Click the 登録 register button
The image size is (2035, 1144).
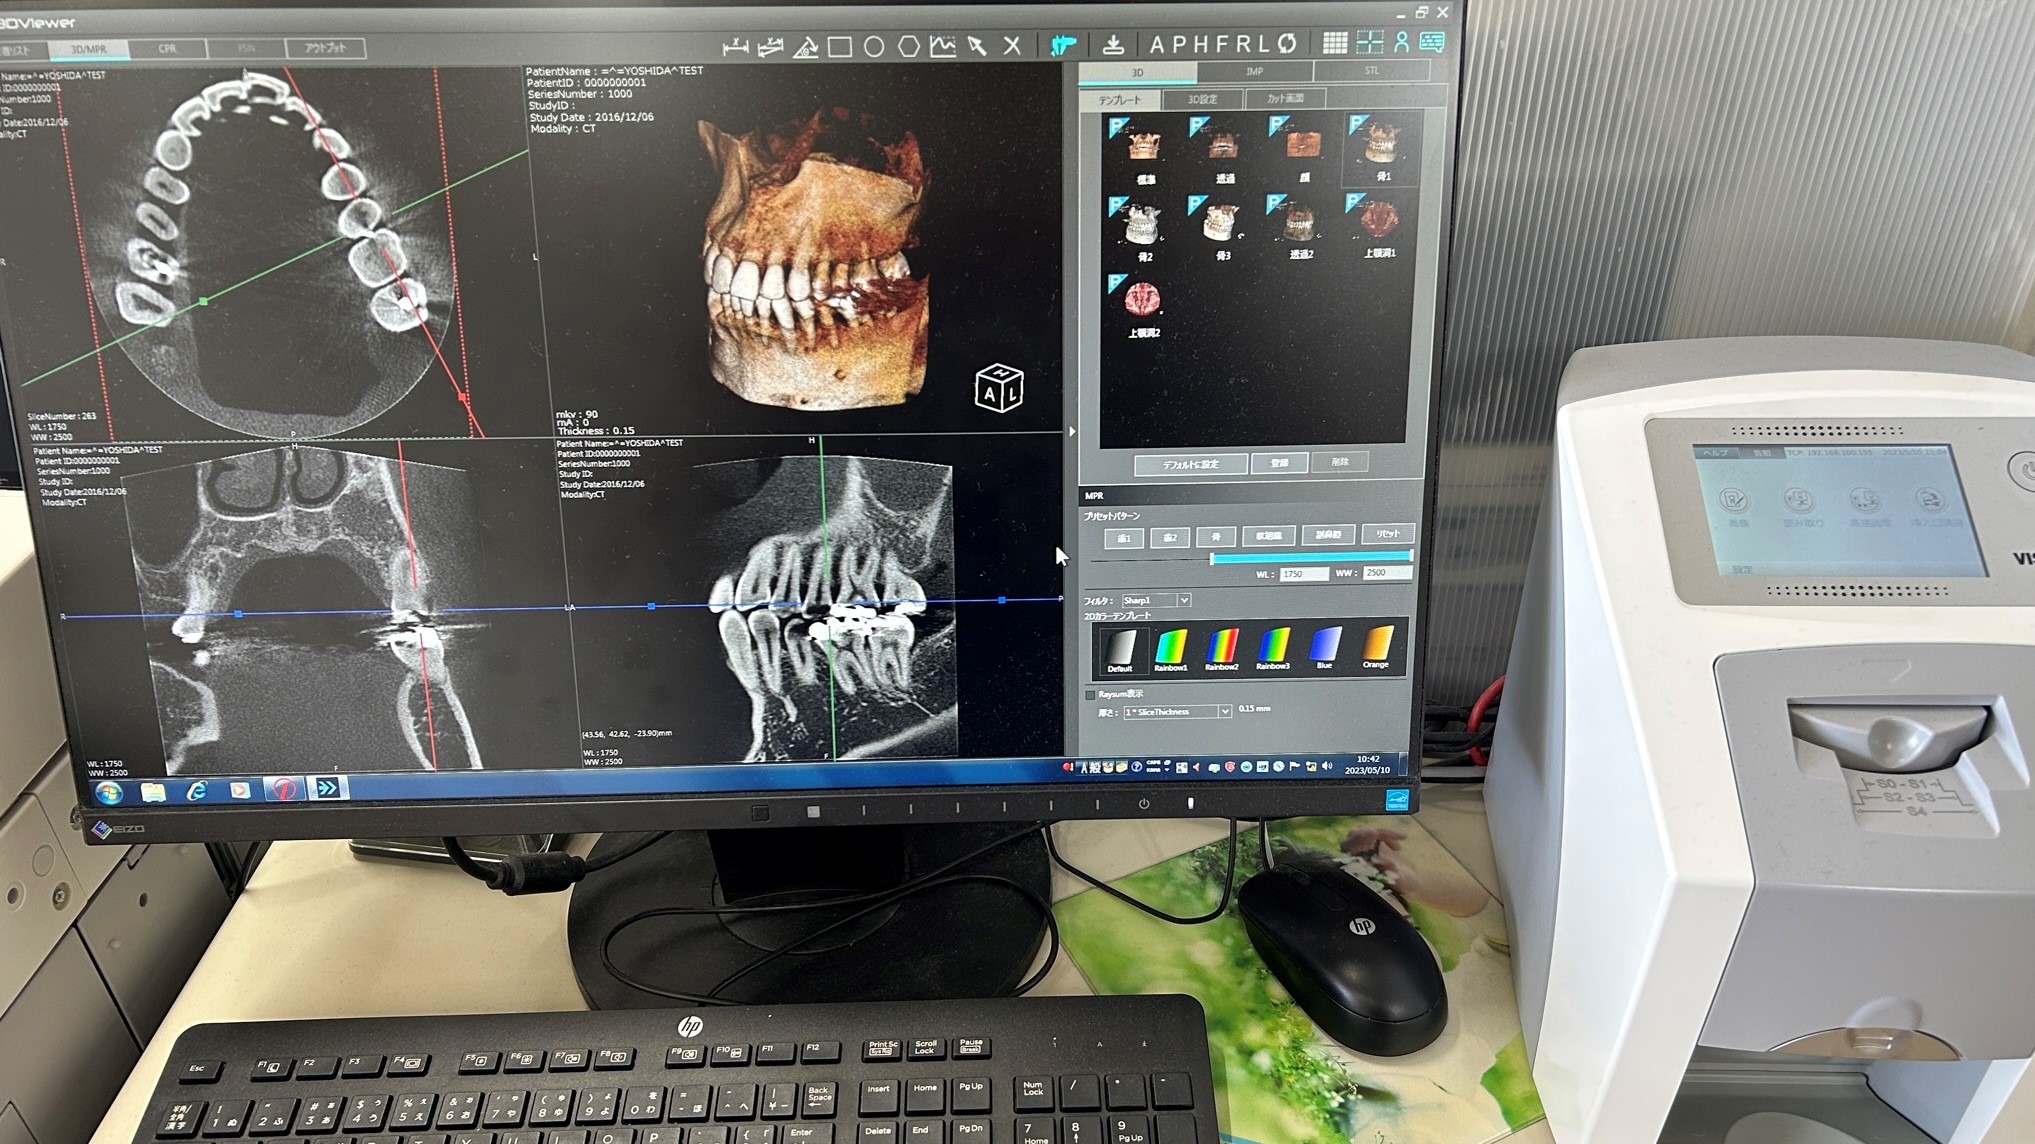coord(1279,463)
